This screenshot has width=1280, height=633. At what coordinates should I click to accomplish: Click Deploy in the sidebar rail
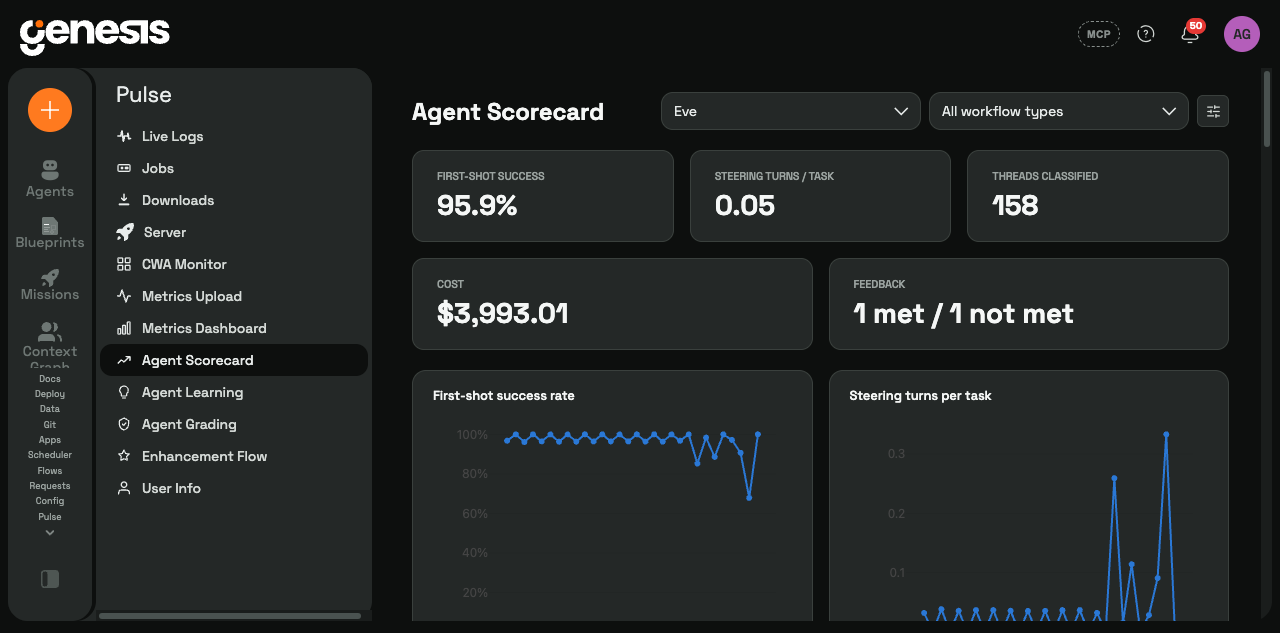tap(50, 394)
